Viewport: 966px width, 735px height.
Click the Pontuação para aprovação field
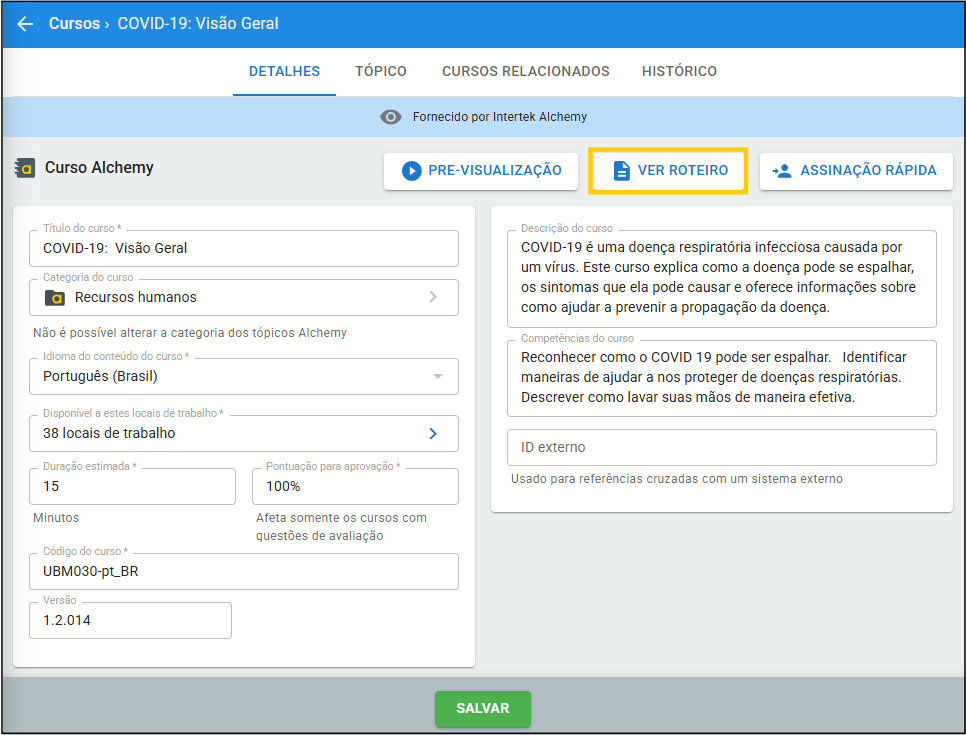pyautogui.click(x=355, y=486)
